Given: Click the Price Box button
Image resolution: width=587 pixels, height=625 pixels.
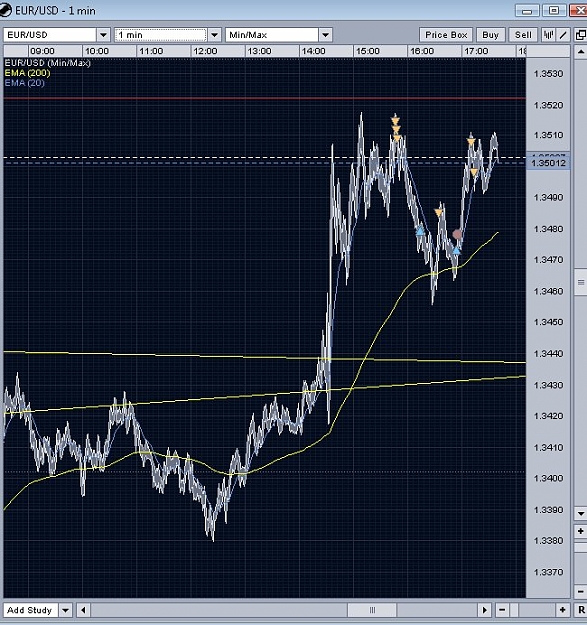Looking at the screenshot, I should [x=446, y=35].
